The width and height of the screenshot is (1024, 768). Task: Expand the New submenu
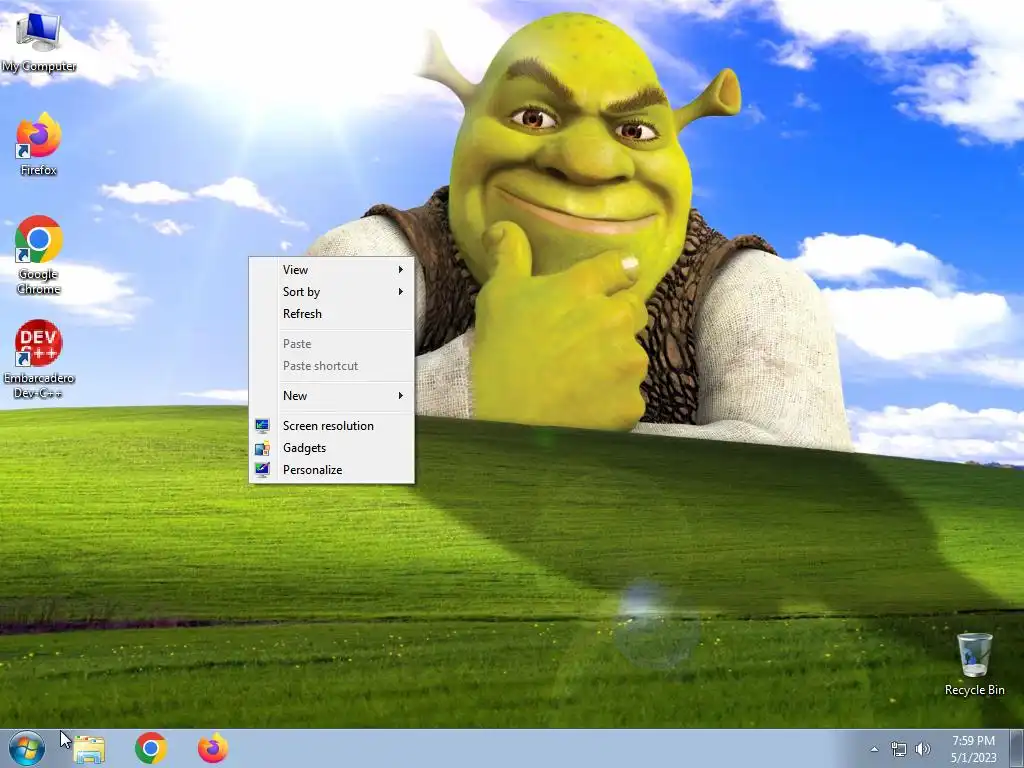click(x=332, y=396)
